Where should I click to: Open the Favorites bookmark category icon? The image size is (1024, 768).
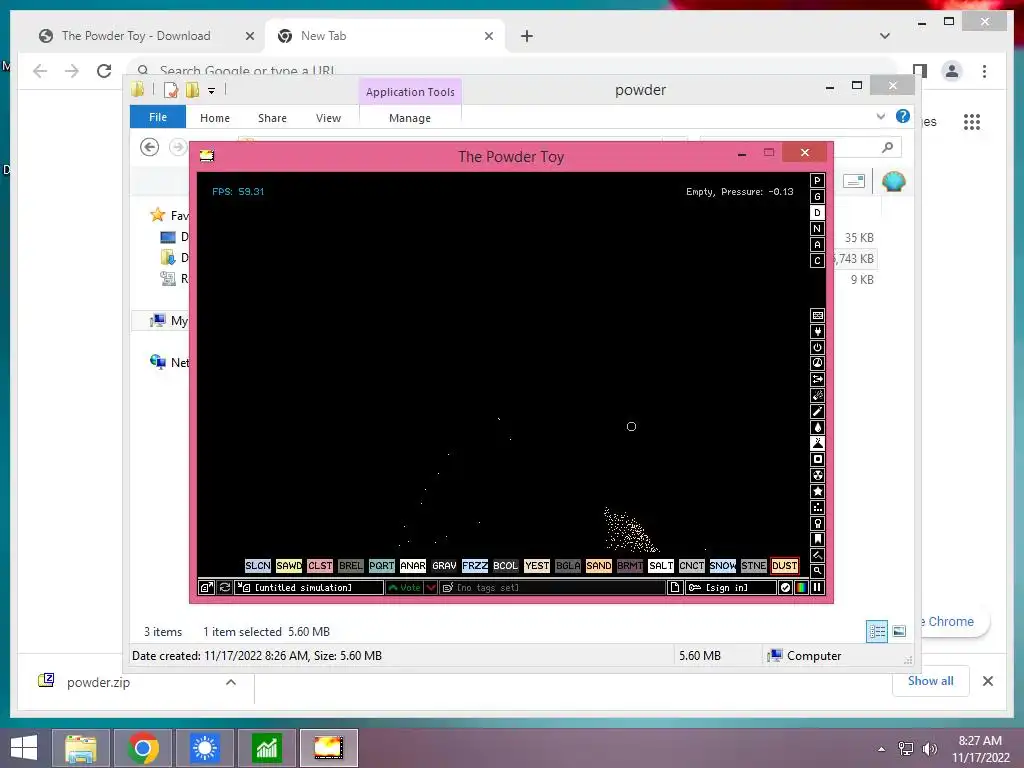(817, 539)
